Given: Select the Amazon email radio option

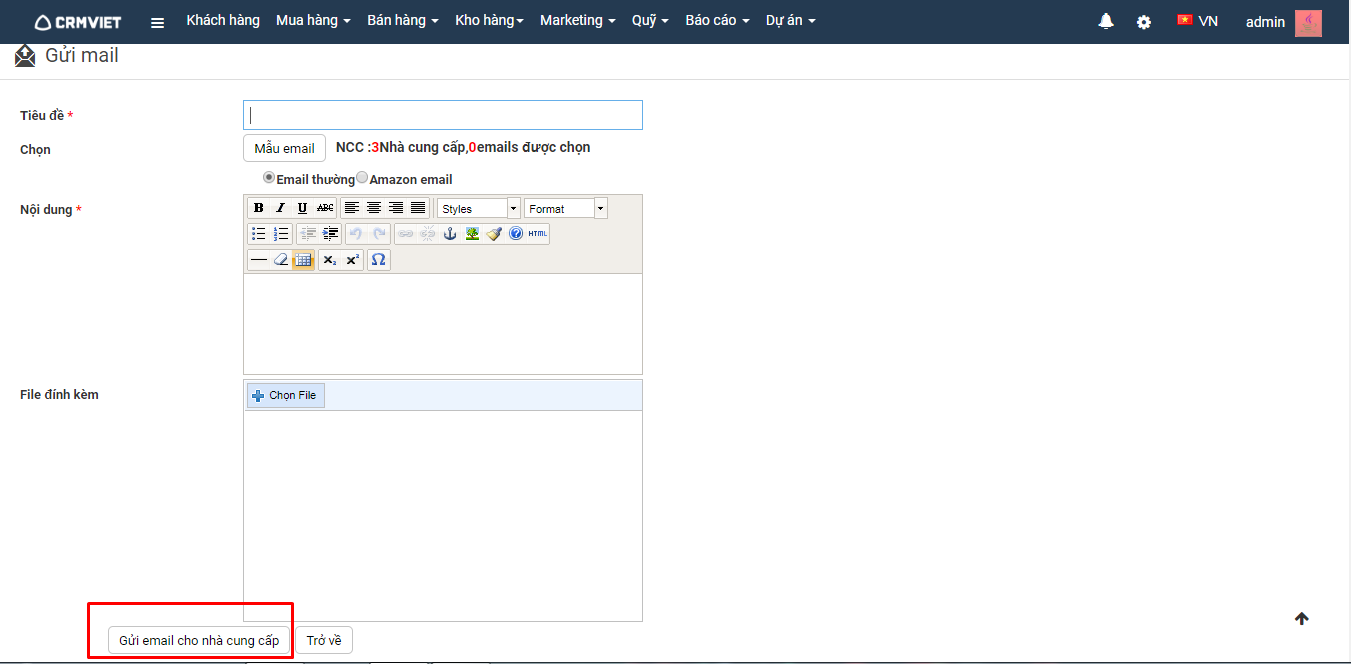Looking at the screenshot, I should coord(362,178).
